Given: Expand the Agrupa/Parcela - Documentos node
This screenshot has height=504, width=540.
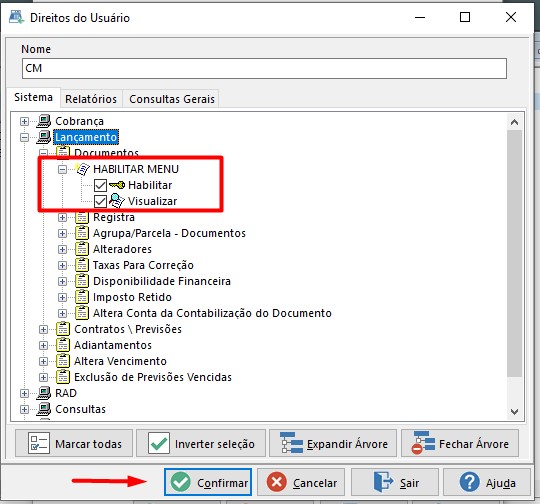Looking at the screenshot, I should point(62,233).
